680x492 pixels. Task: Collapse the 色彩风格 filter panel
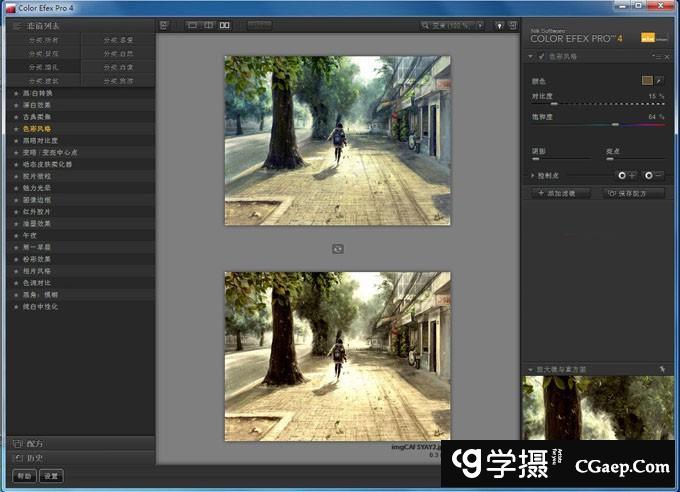tap(531, 58)
